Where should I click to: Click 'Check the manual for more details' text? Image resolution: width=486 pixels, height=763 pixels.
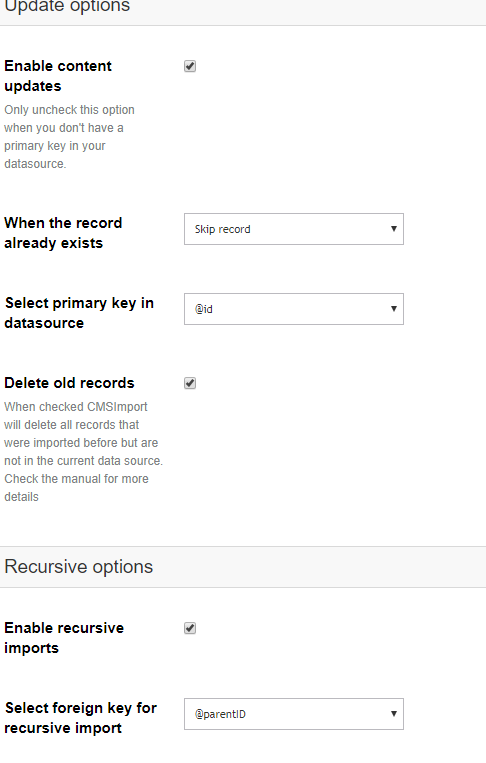76,488
